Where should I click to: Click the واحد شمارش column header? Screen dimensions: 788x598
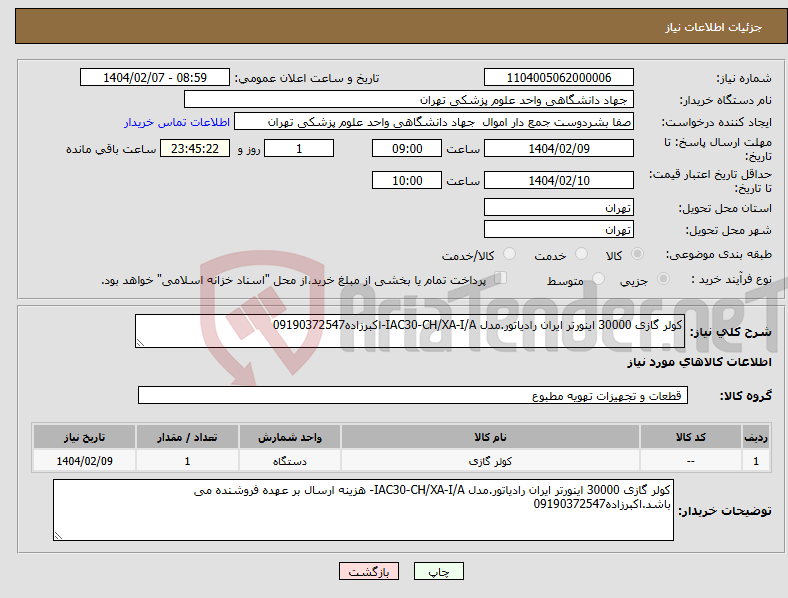coord(290,437)
